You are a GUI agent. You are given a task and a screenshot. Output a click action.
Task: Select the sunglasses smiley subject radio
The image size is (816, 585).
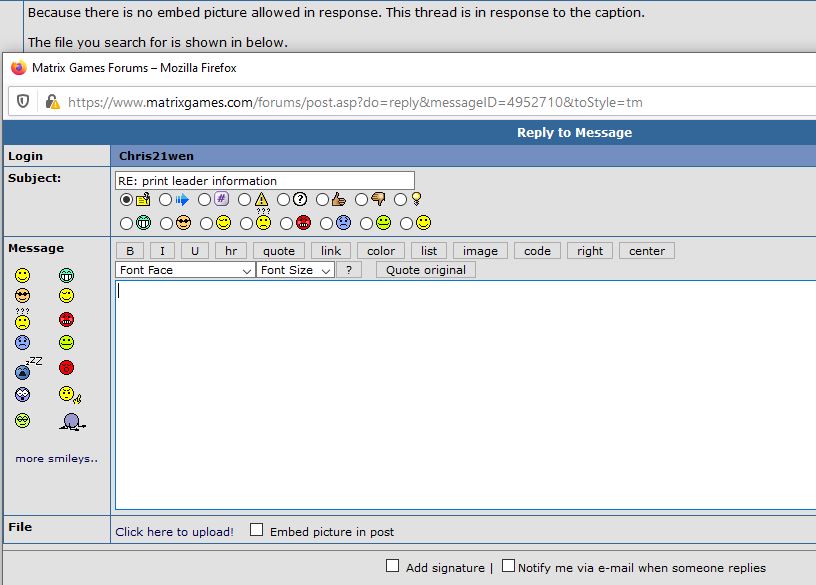click(x=166, y=223)
